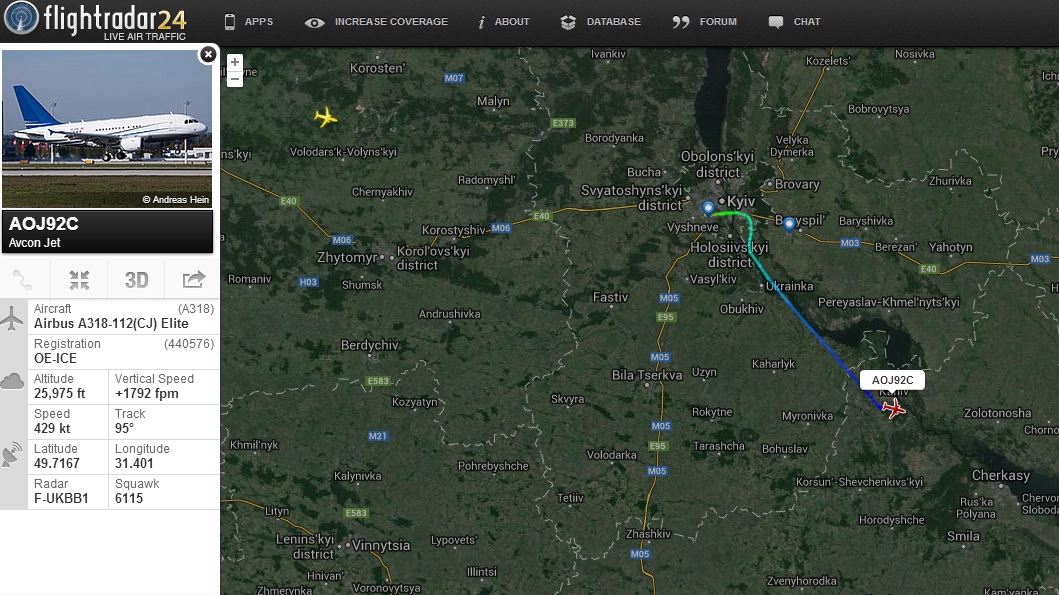Screen dimensions: 1059x595
Task: Open the About menu
Action: 503,22
